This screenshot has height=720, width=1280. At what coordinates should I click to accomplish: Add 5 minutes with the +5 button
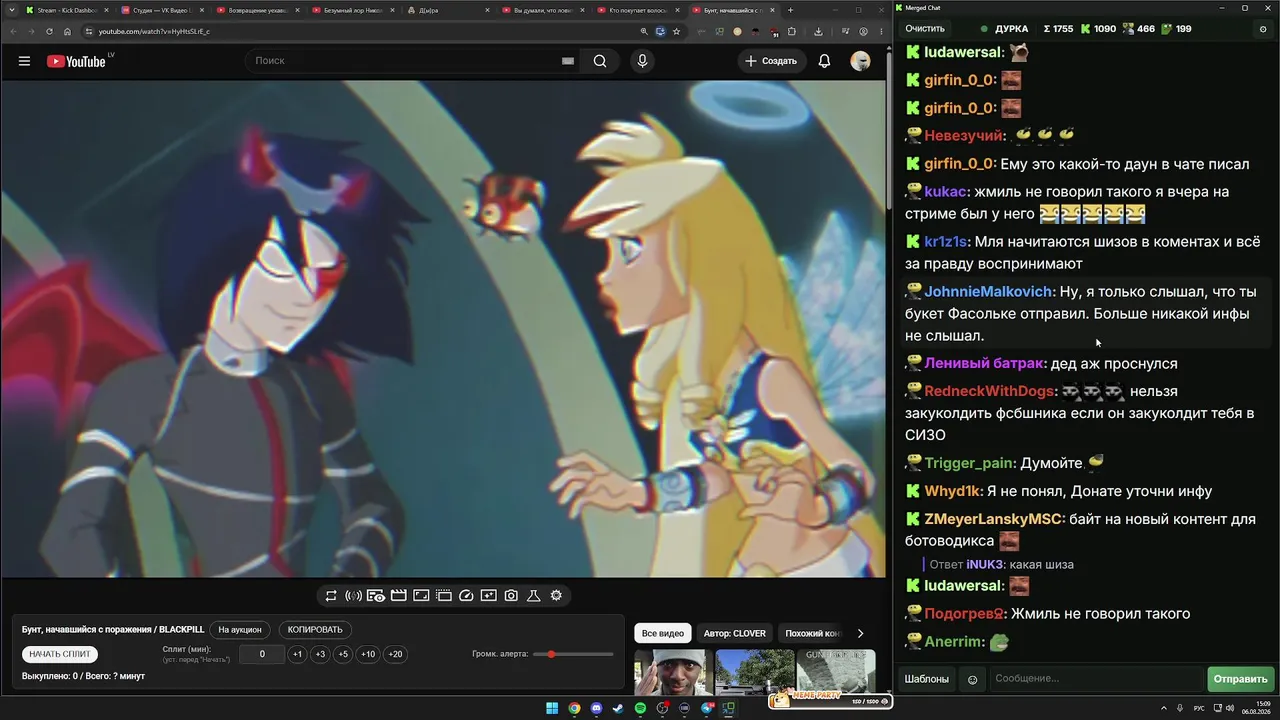click(x=343, y=654)
